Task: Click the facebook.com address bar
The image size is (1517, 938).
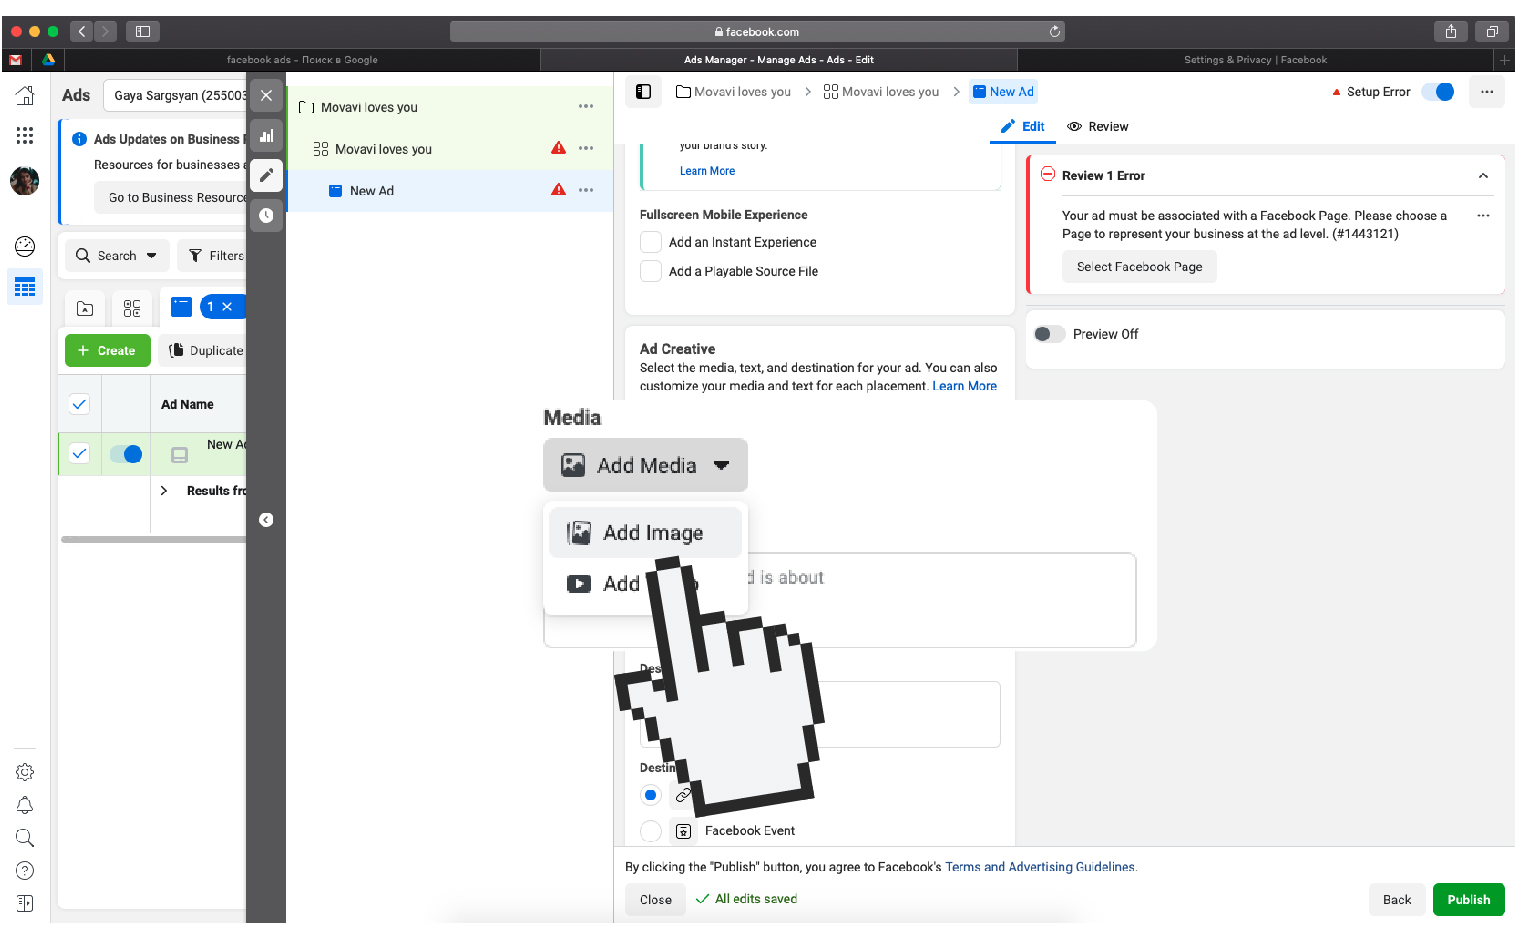Action: click(x=757, y=32)
